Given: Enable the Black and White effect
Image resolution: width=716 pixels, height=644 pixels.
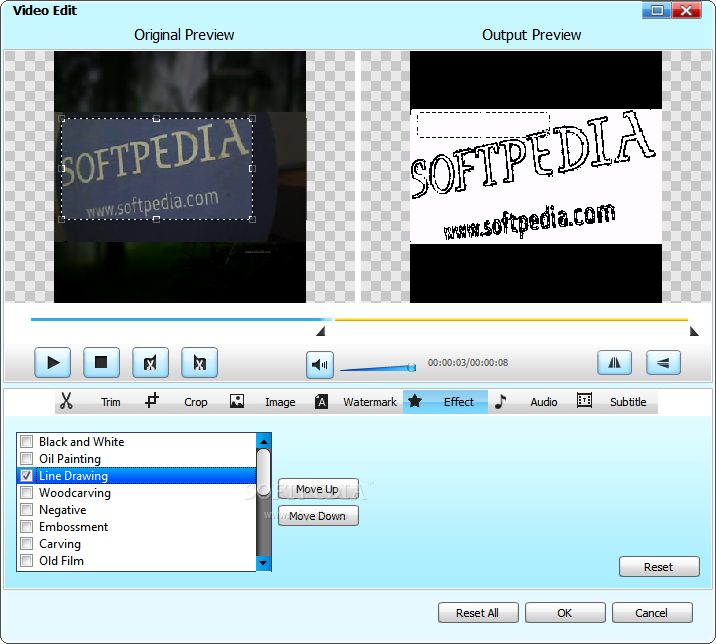Looking at the screenshot, I should (x=27, y=442).
